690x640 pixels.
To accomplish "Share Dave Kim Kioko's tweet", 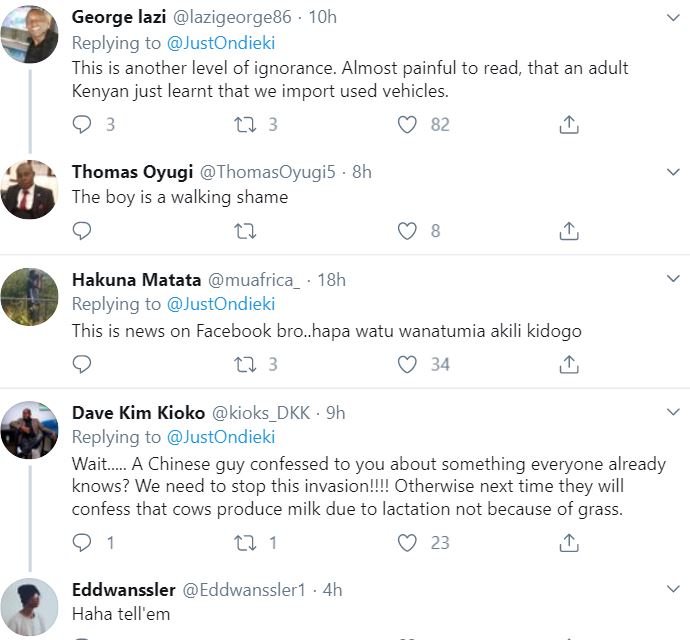I will click(x=569, y=543).
